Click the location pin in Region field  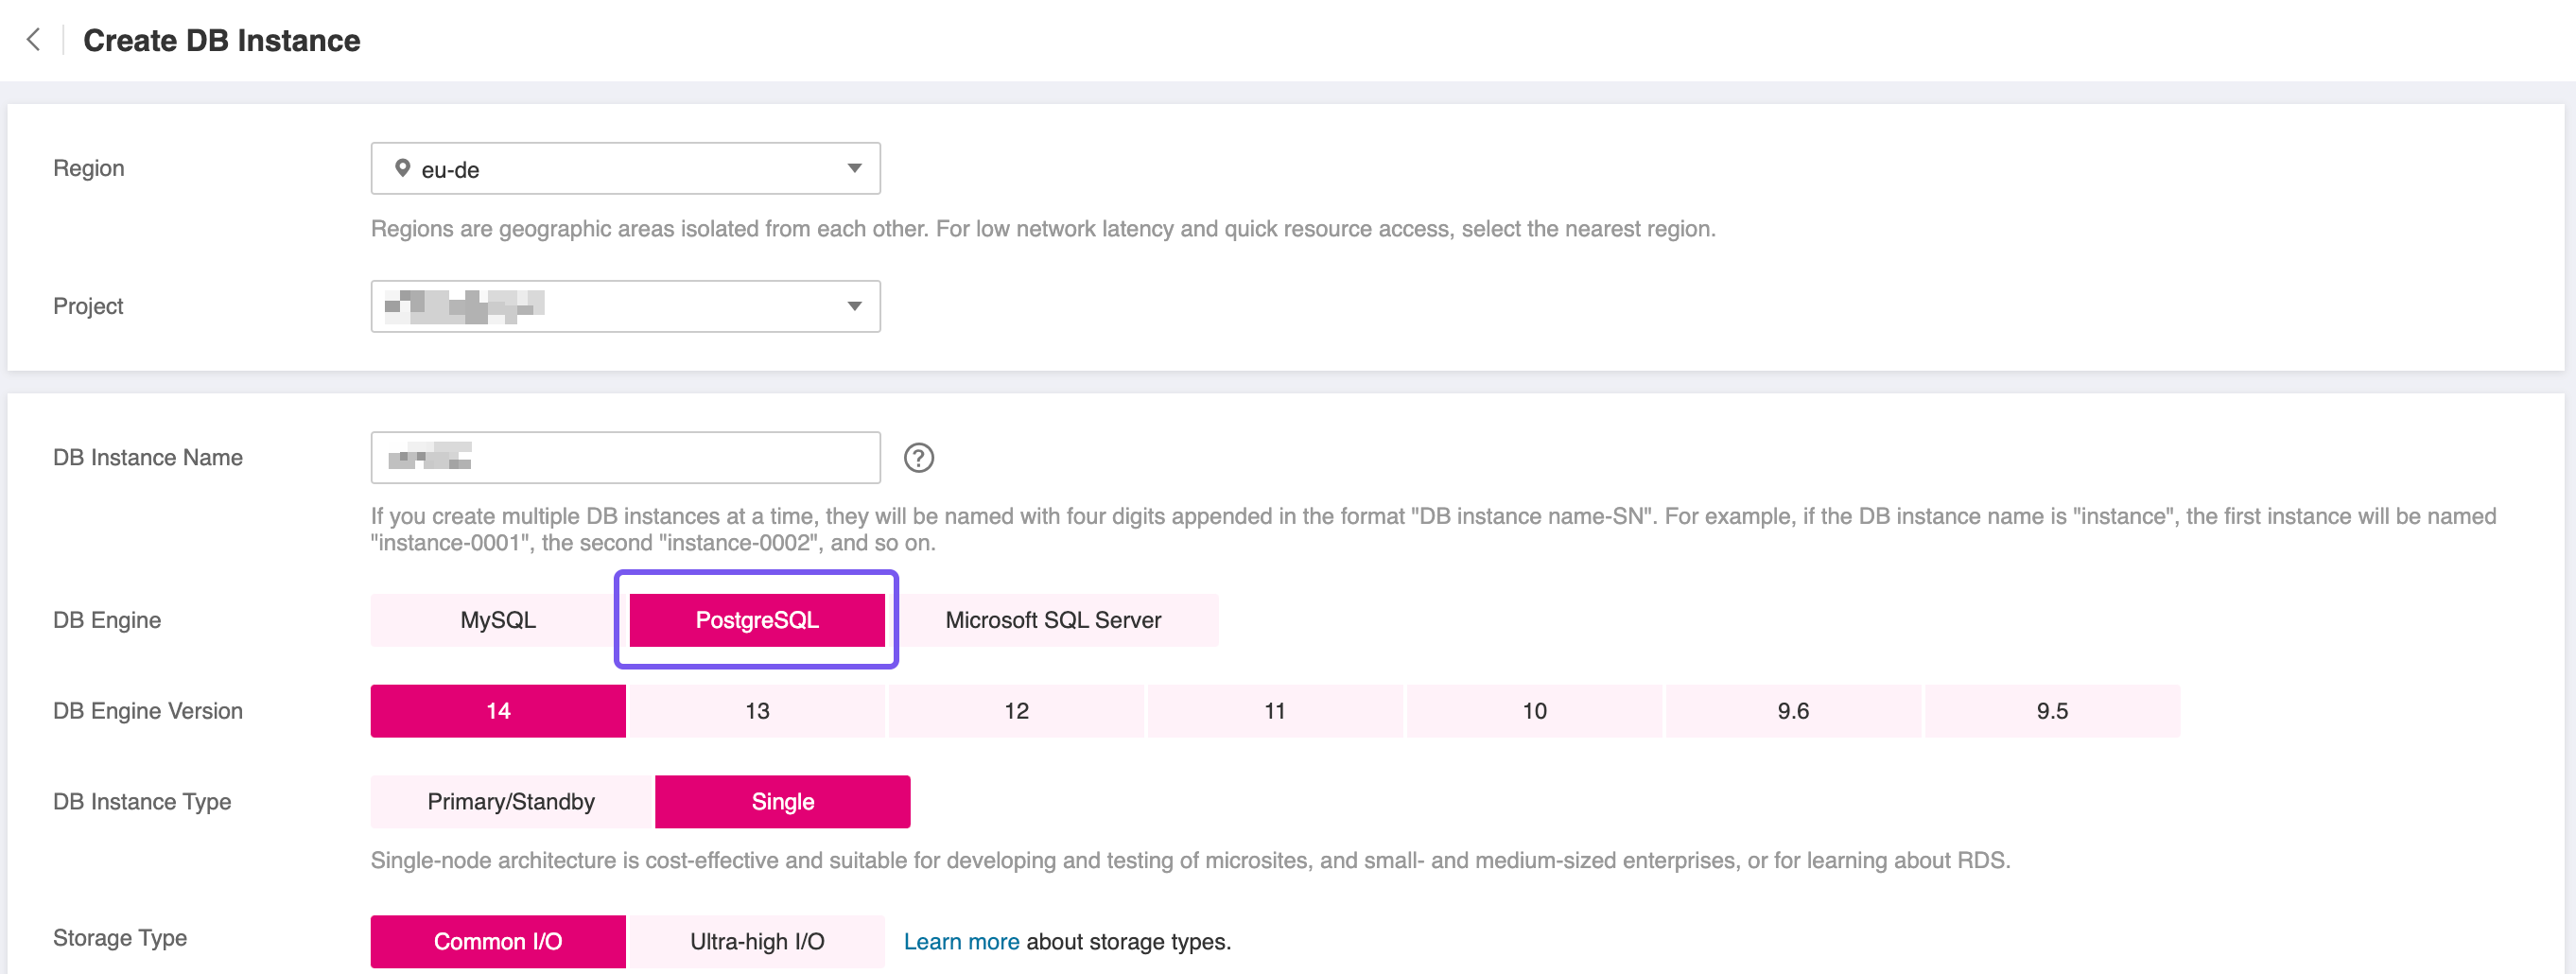pyautogui.click(x=402, y=168)
